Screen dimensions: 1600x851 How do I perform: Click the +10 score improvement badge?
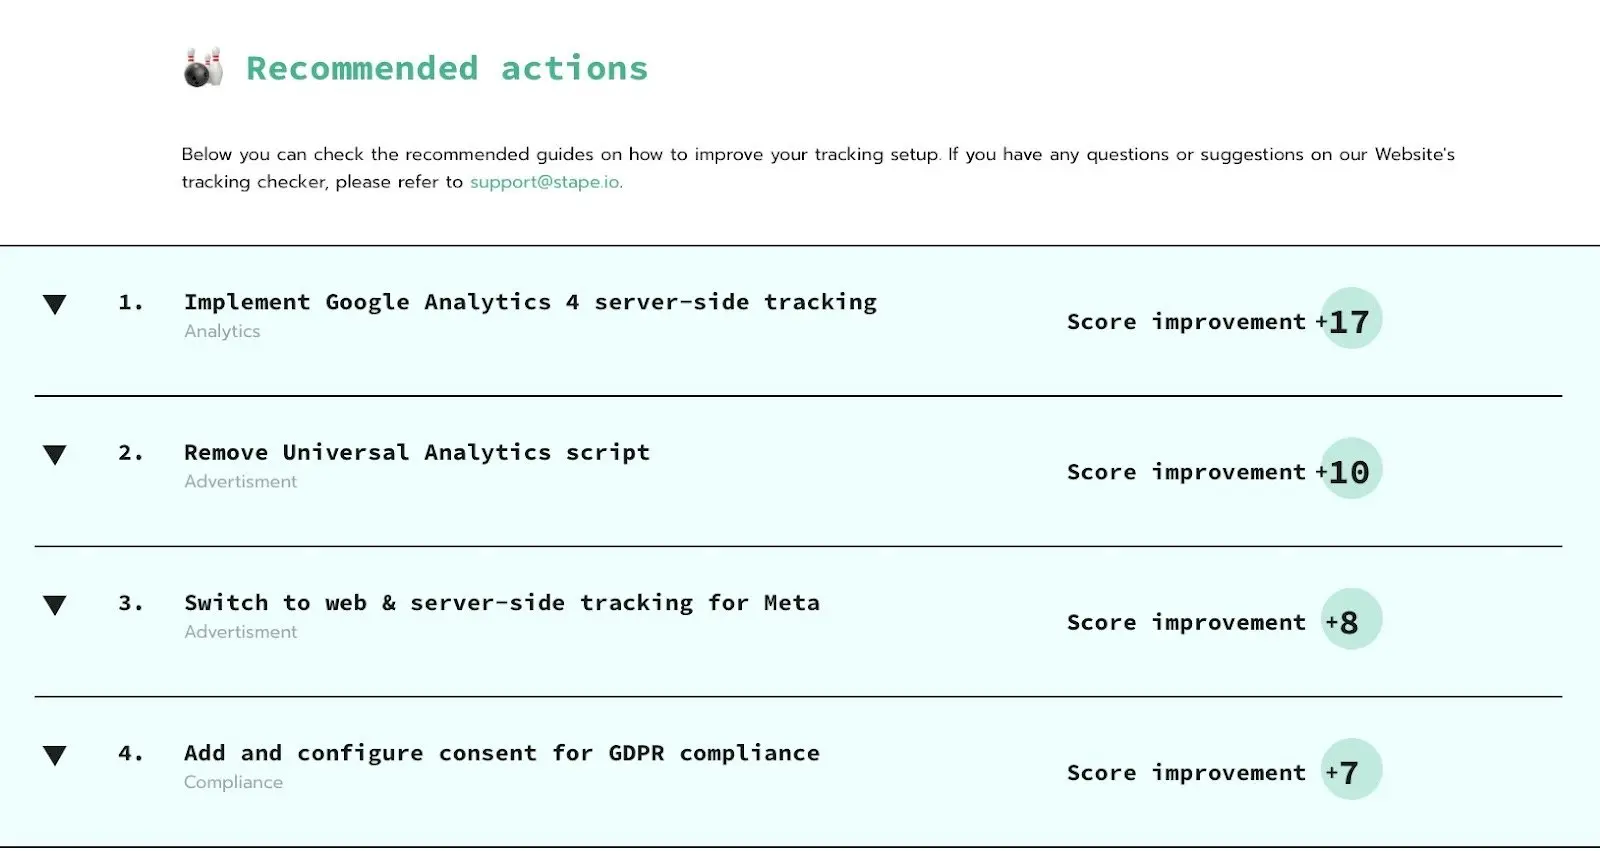click(1351, 469)
